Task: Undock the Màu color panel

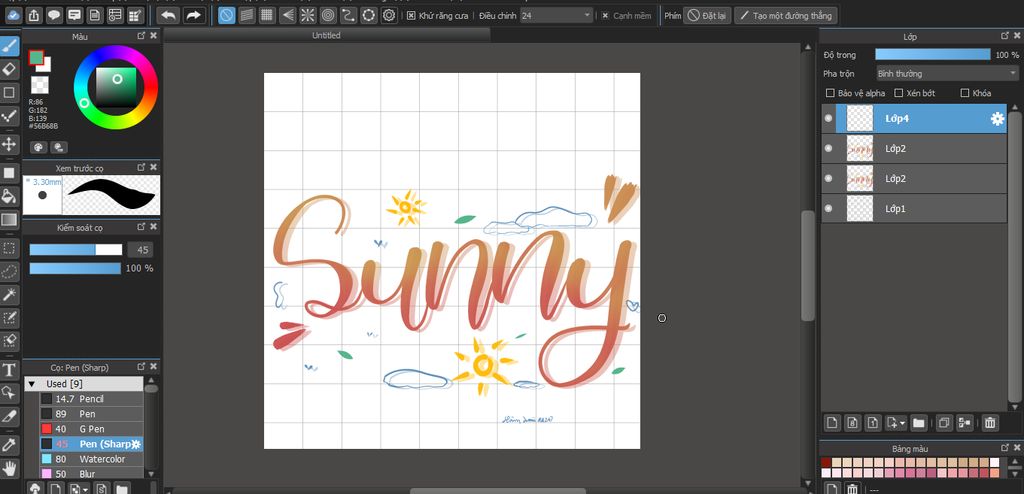Action: click(142, 36)
